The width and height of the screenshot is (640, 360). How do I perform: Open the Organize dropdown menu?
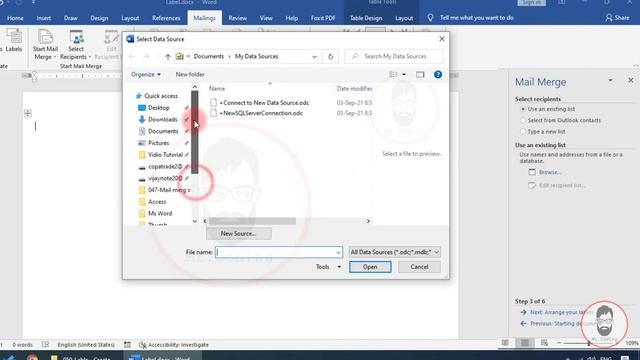pyautogui.click(x=146, y=75)
